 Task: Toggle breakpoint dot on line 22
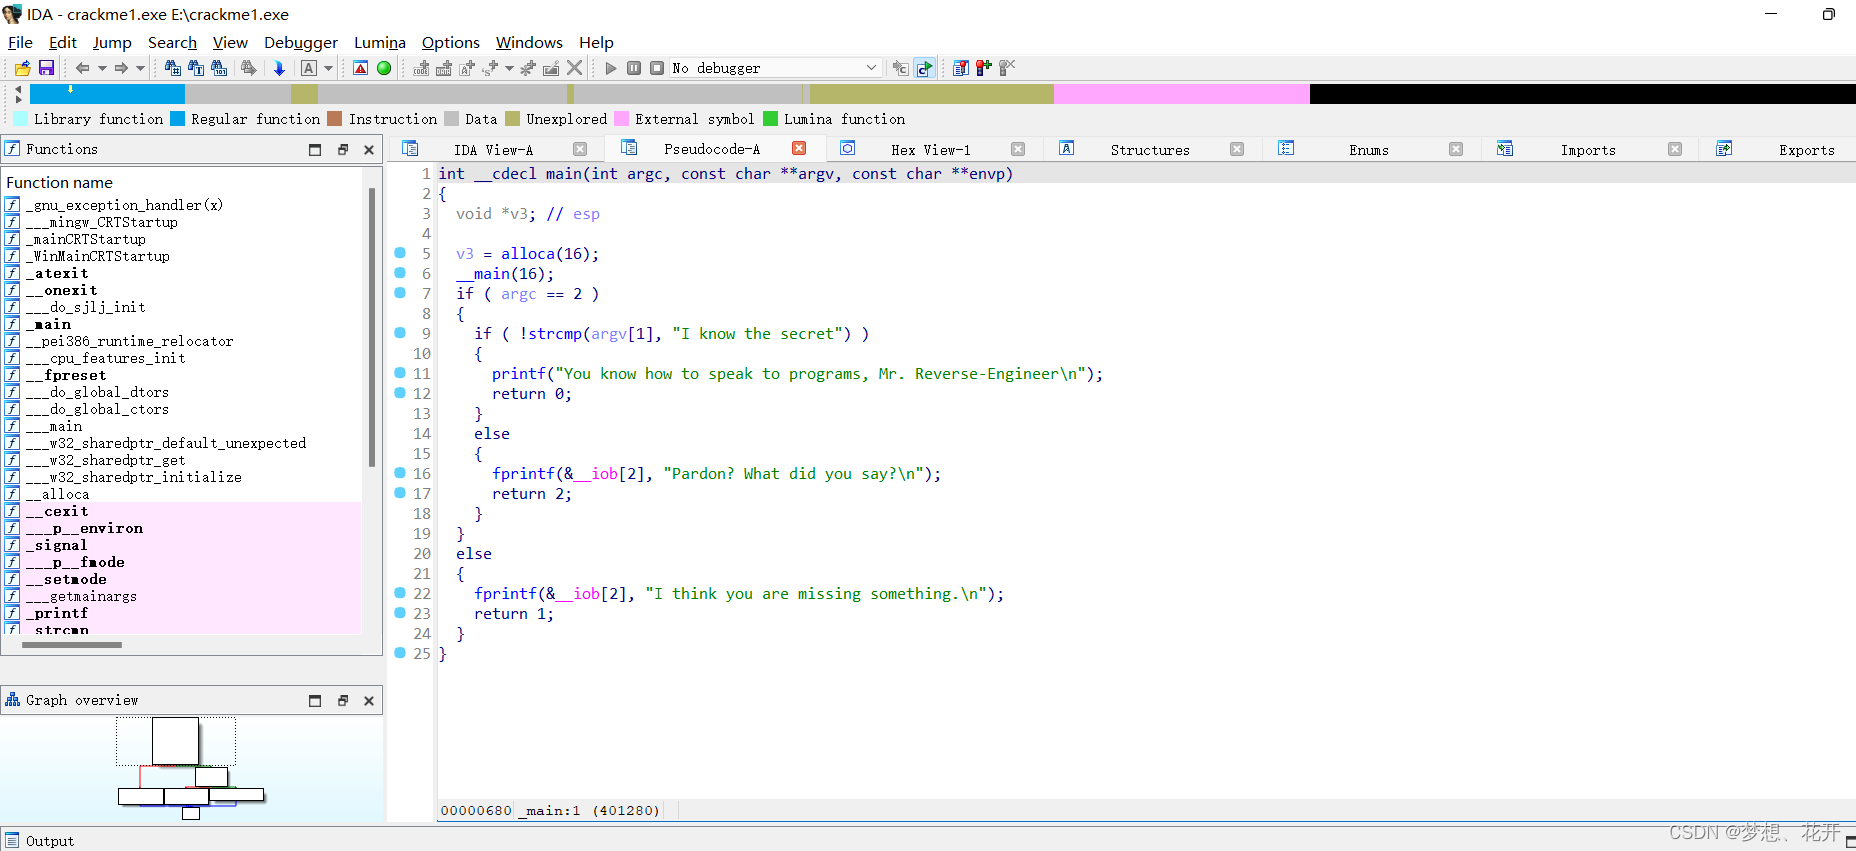400,592
